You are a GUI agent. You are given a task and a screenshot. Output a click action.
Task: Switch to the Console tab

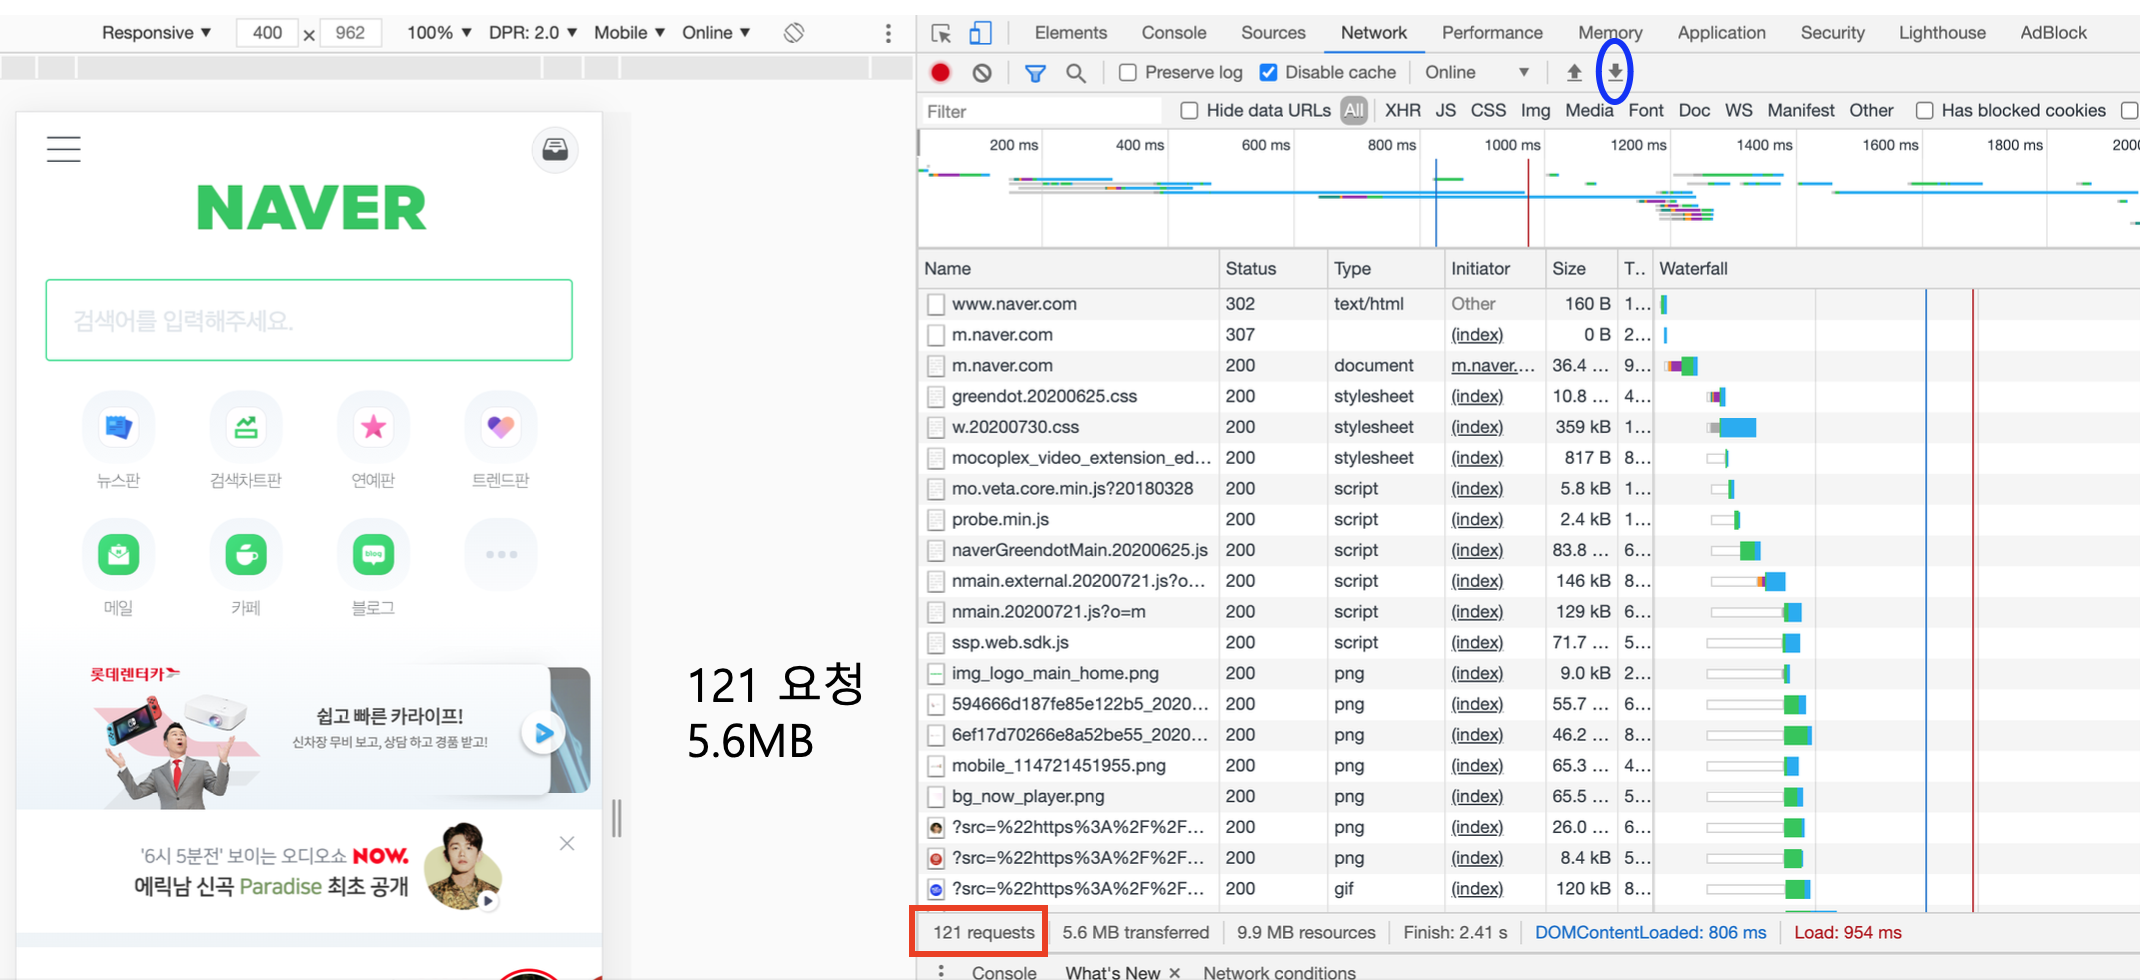(1174, 33)
